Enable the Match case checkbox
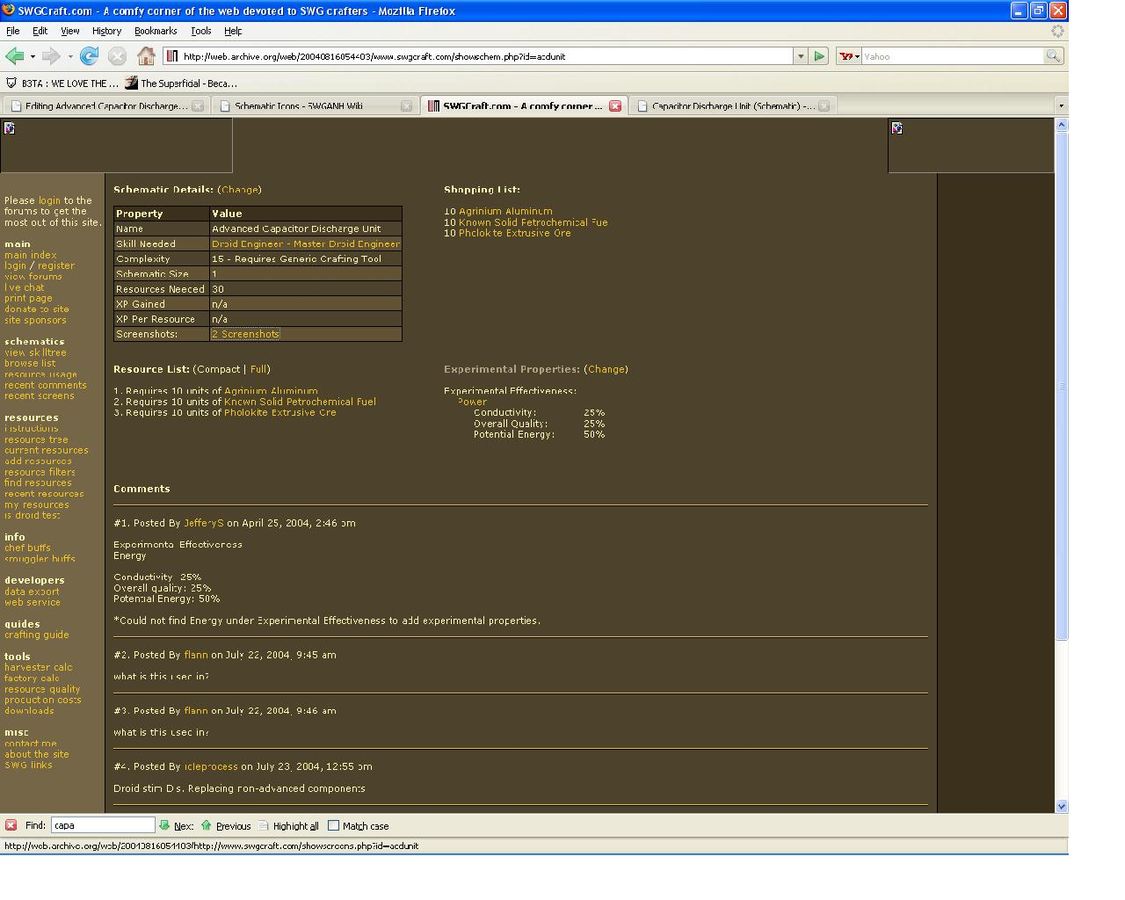The image size is (1125, 900). 334,826
